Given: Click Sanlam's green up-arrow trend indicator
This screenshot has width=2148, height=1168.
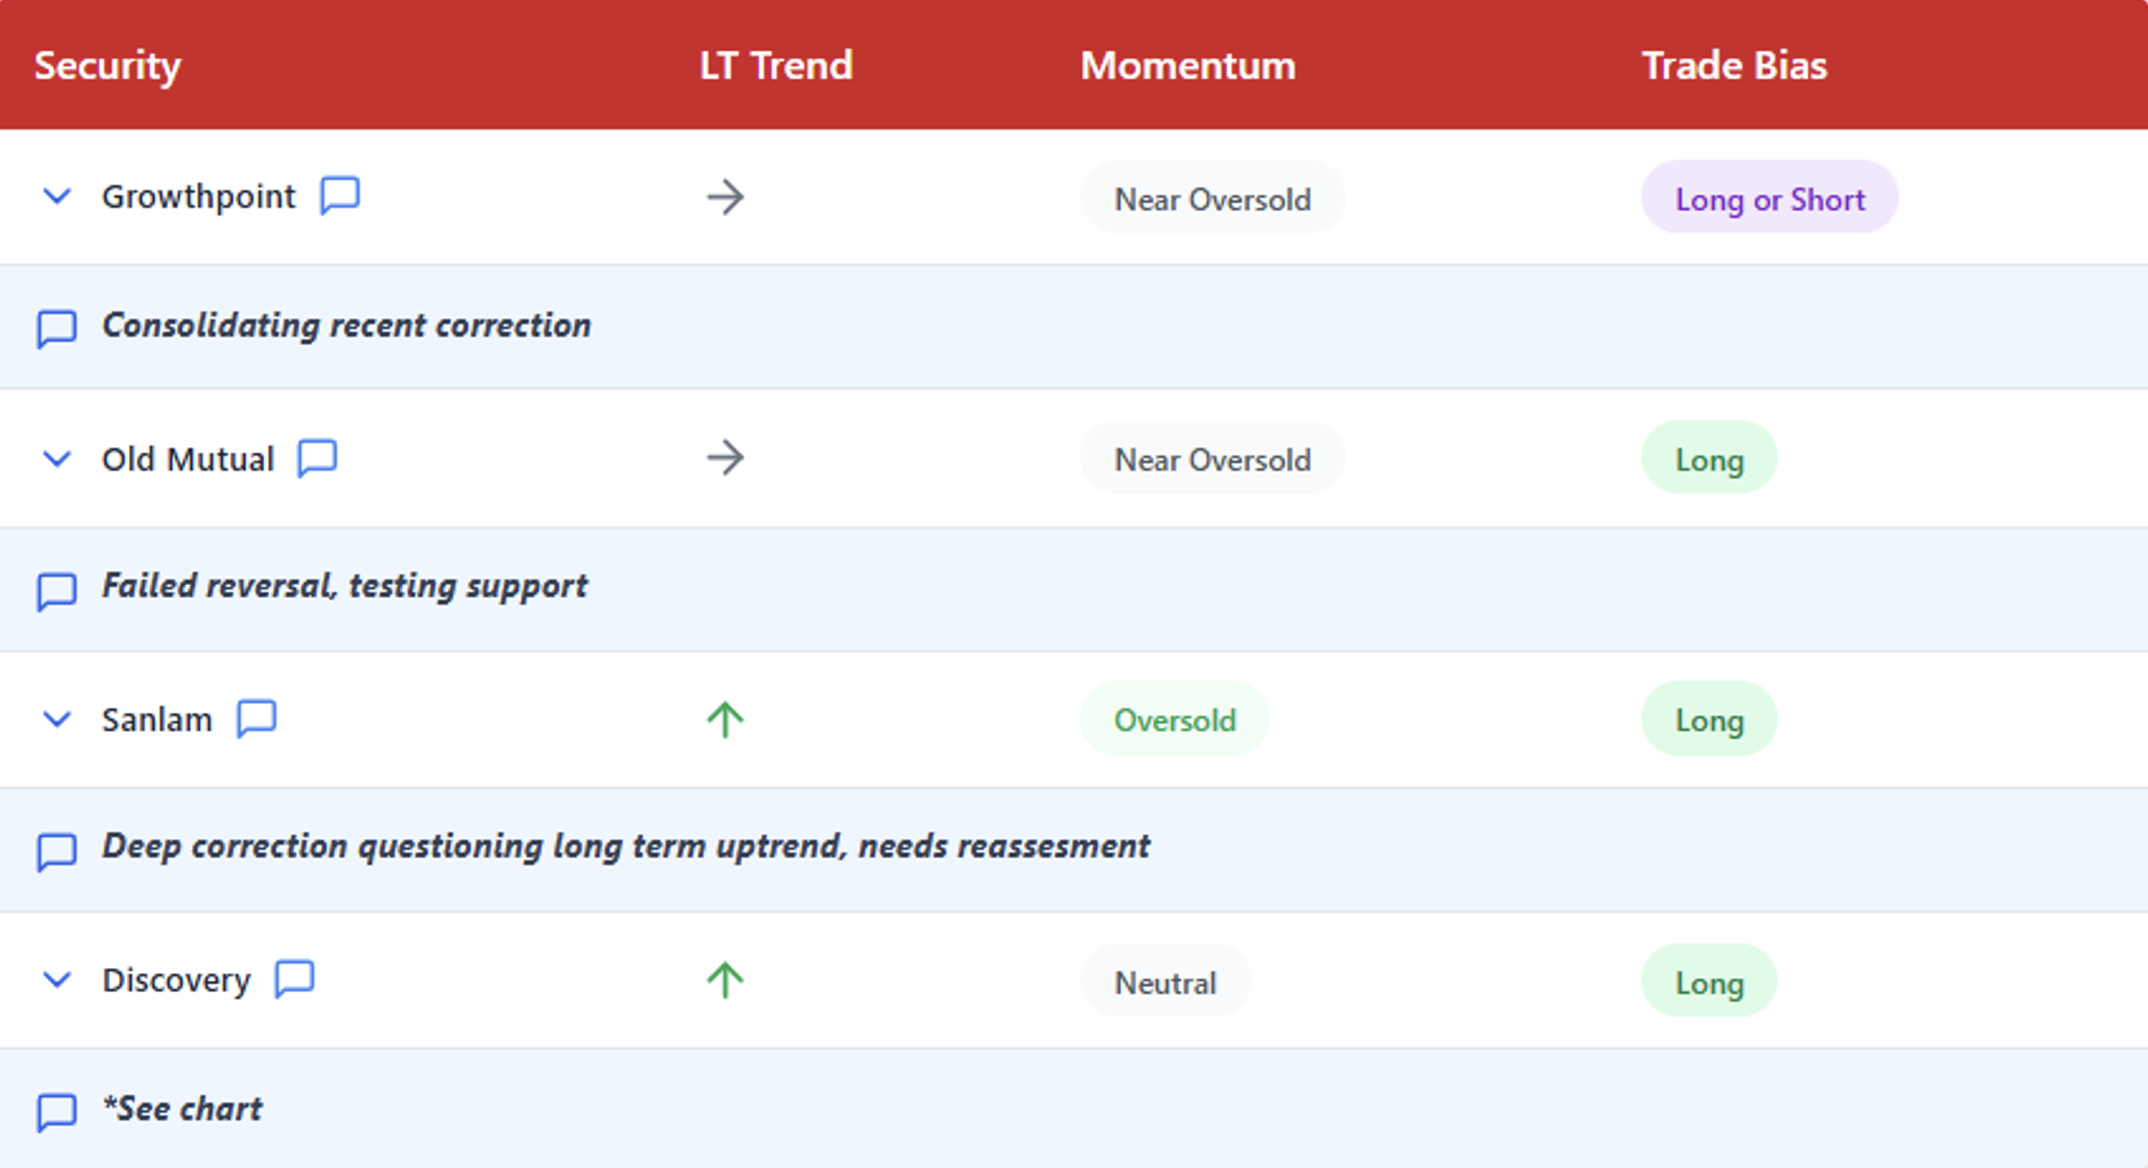Looking at the screenshot, I should (725, 719).
